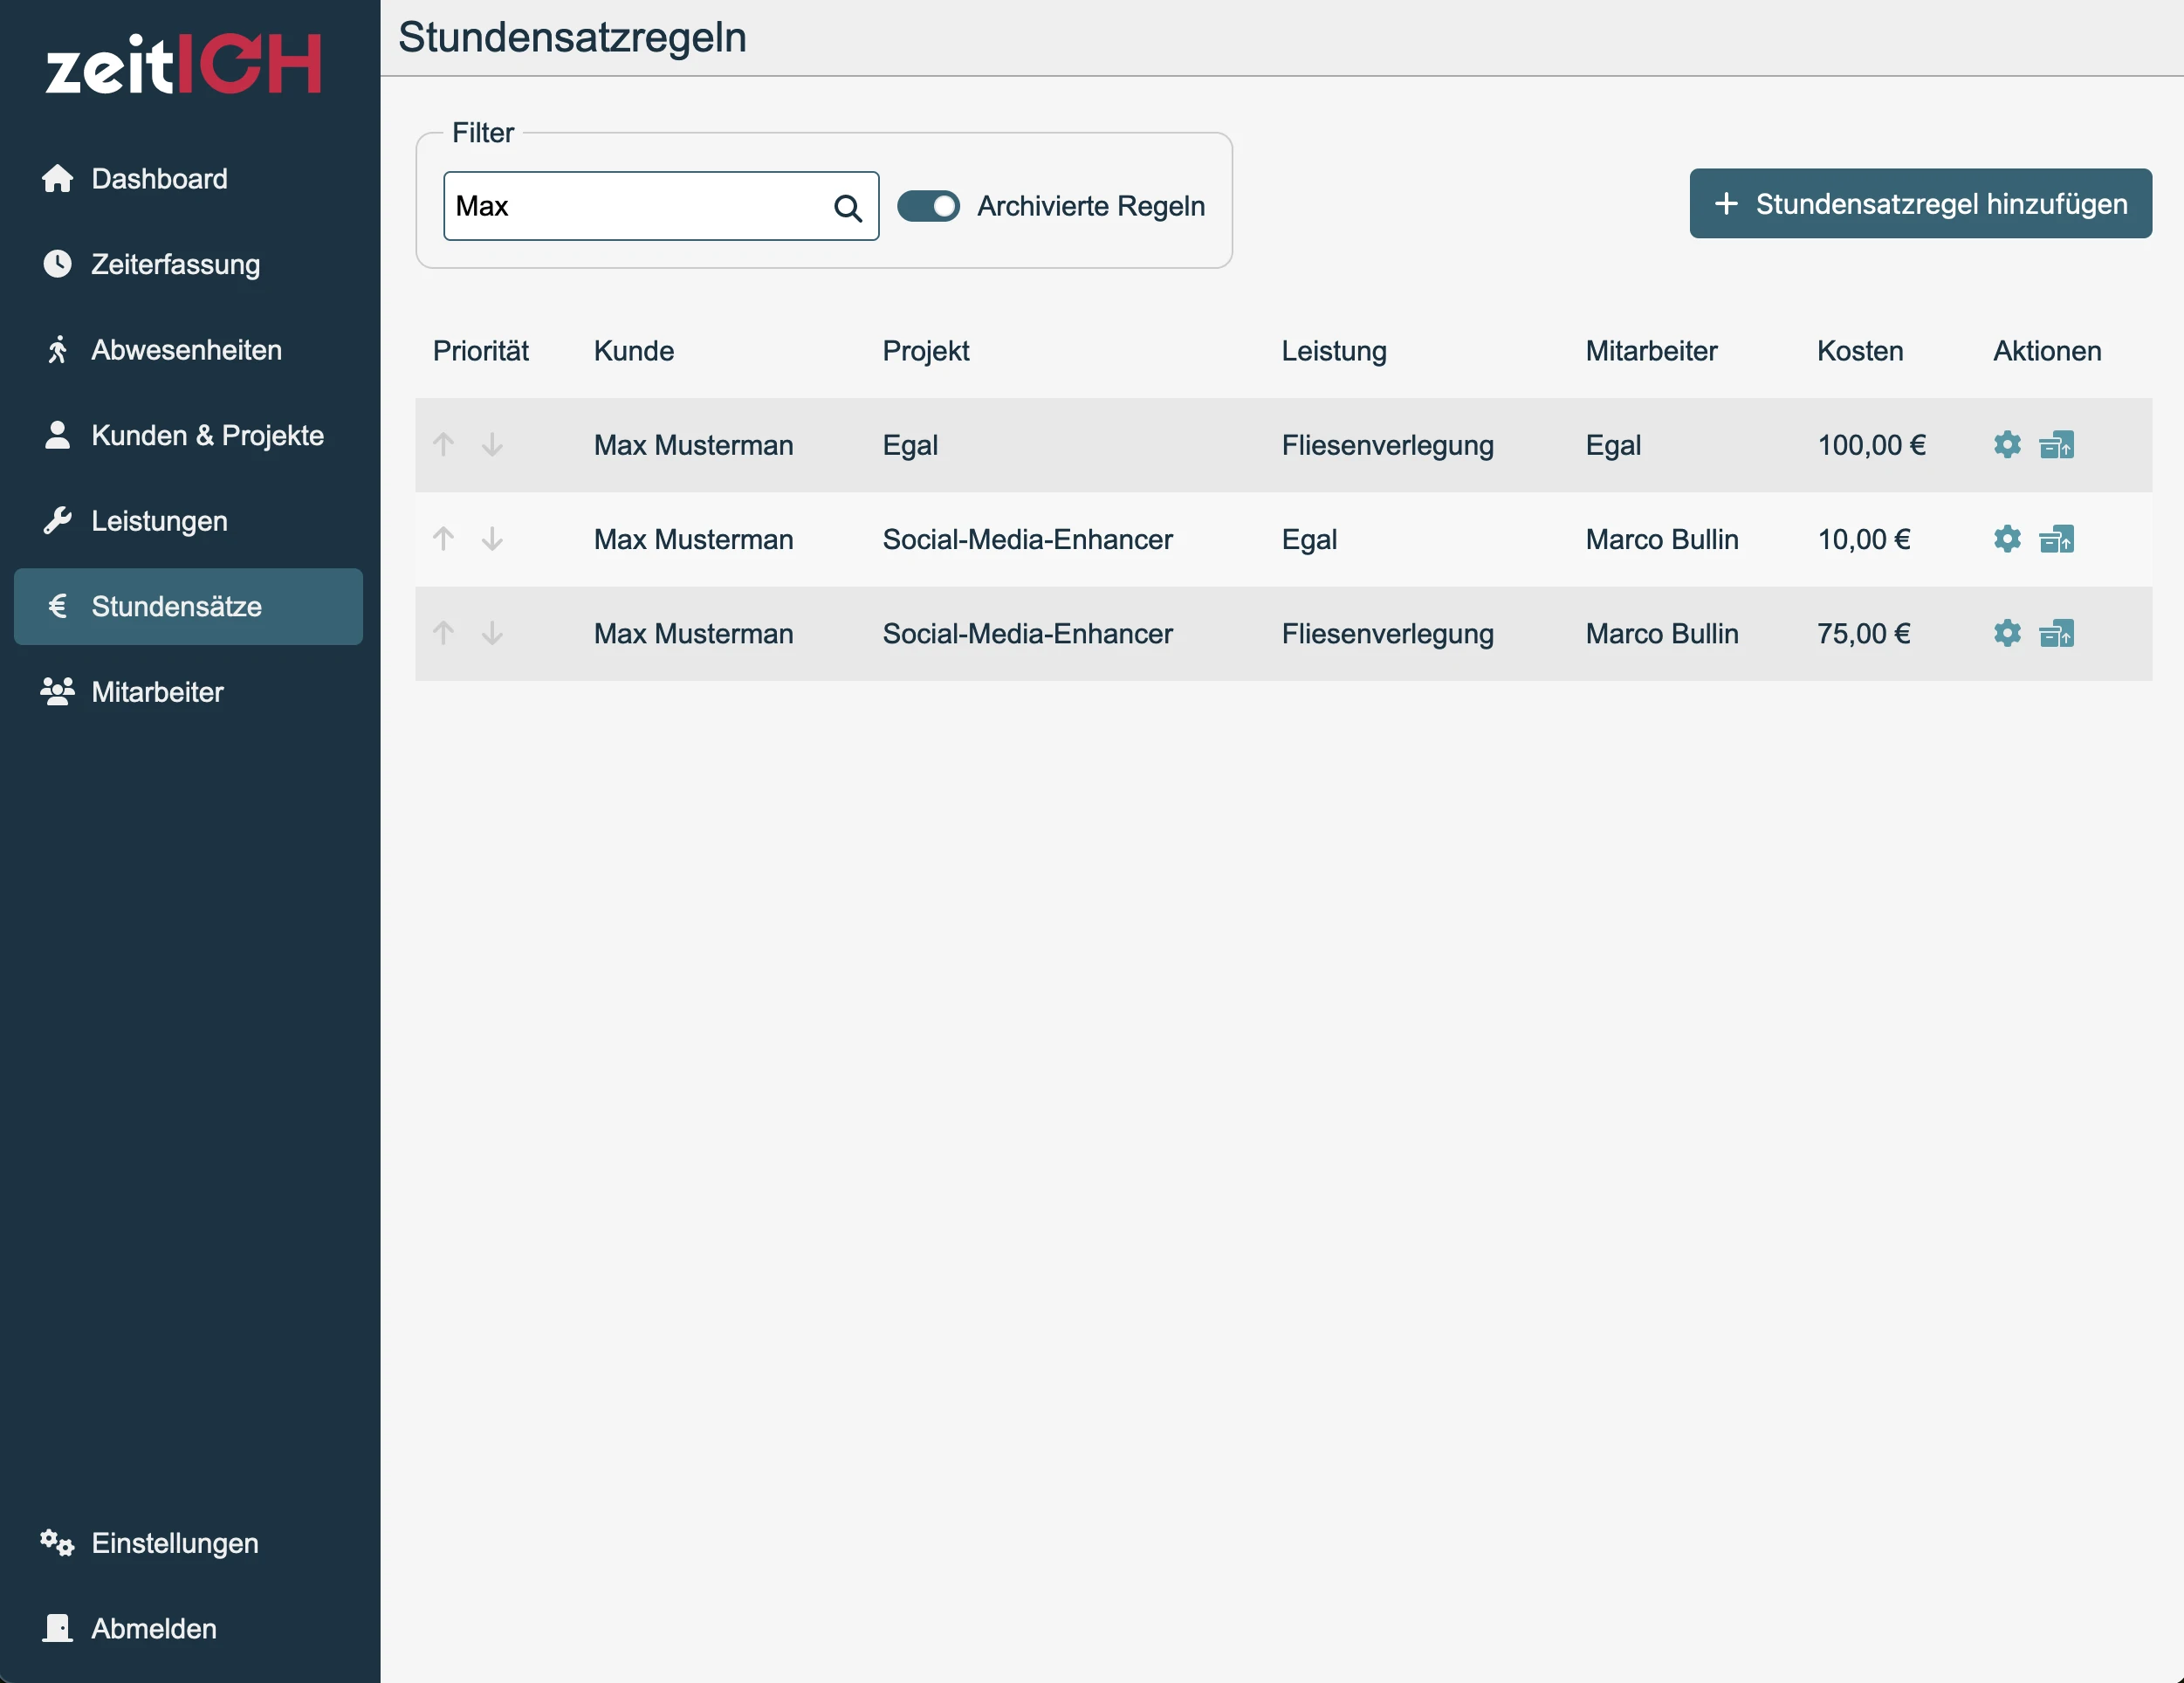Click the Kunde column header
Screen dimensions: 2184x1683
(634, 351)
